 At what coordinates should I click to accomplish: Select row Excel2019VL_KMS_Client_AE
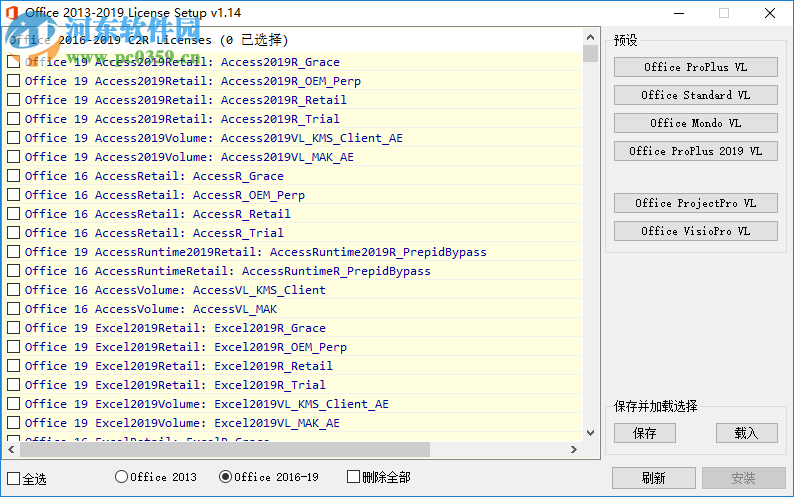click(293, 404)
